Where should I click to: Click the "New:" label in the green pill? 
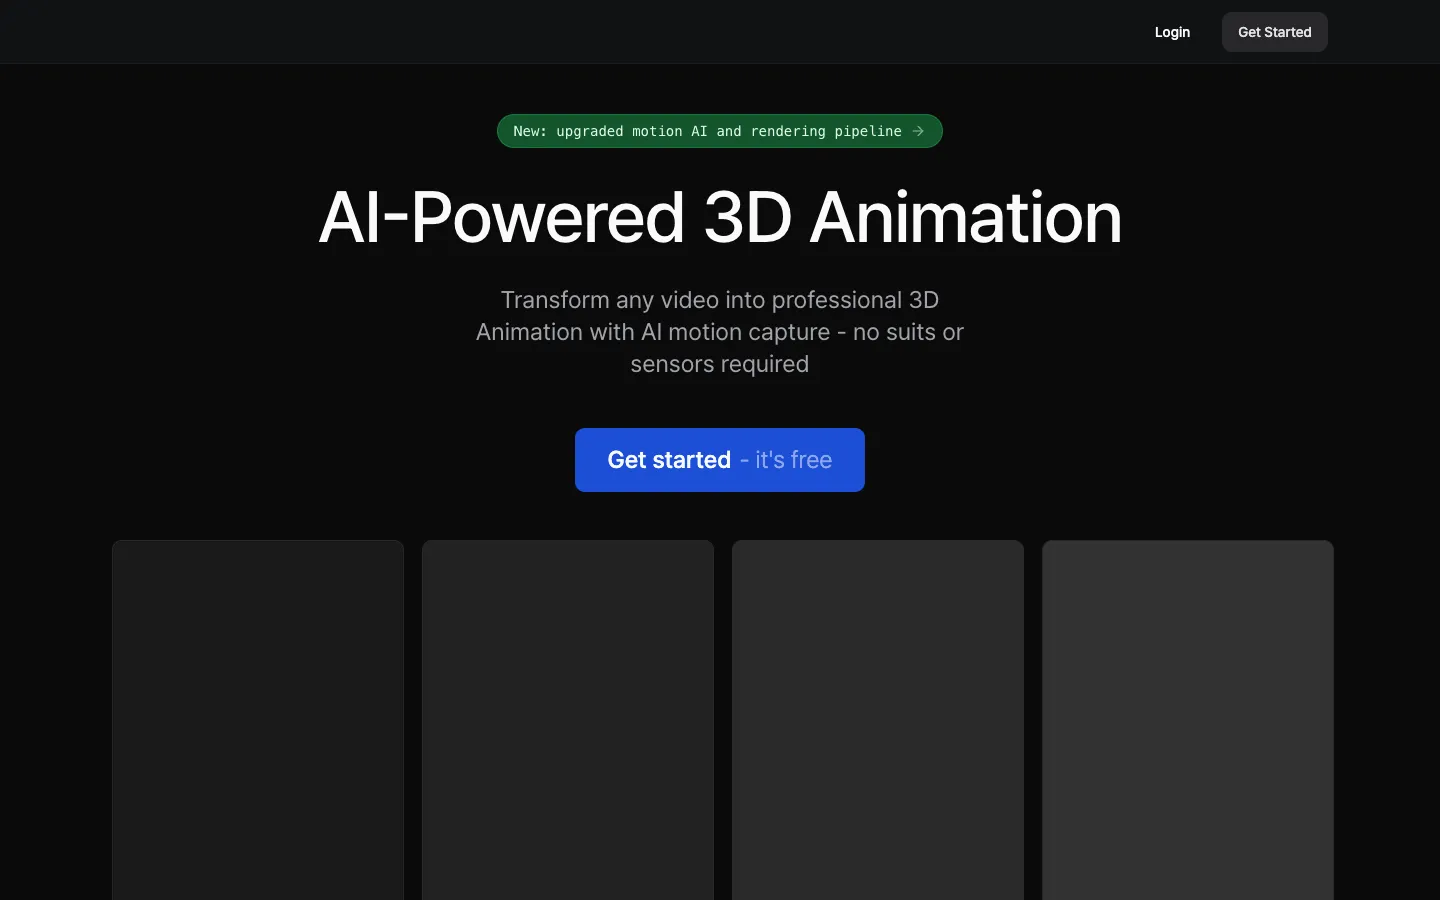pos(530,131)
